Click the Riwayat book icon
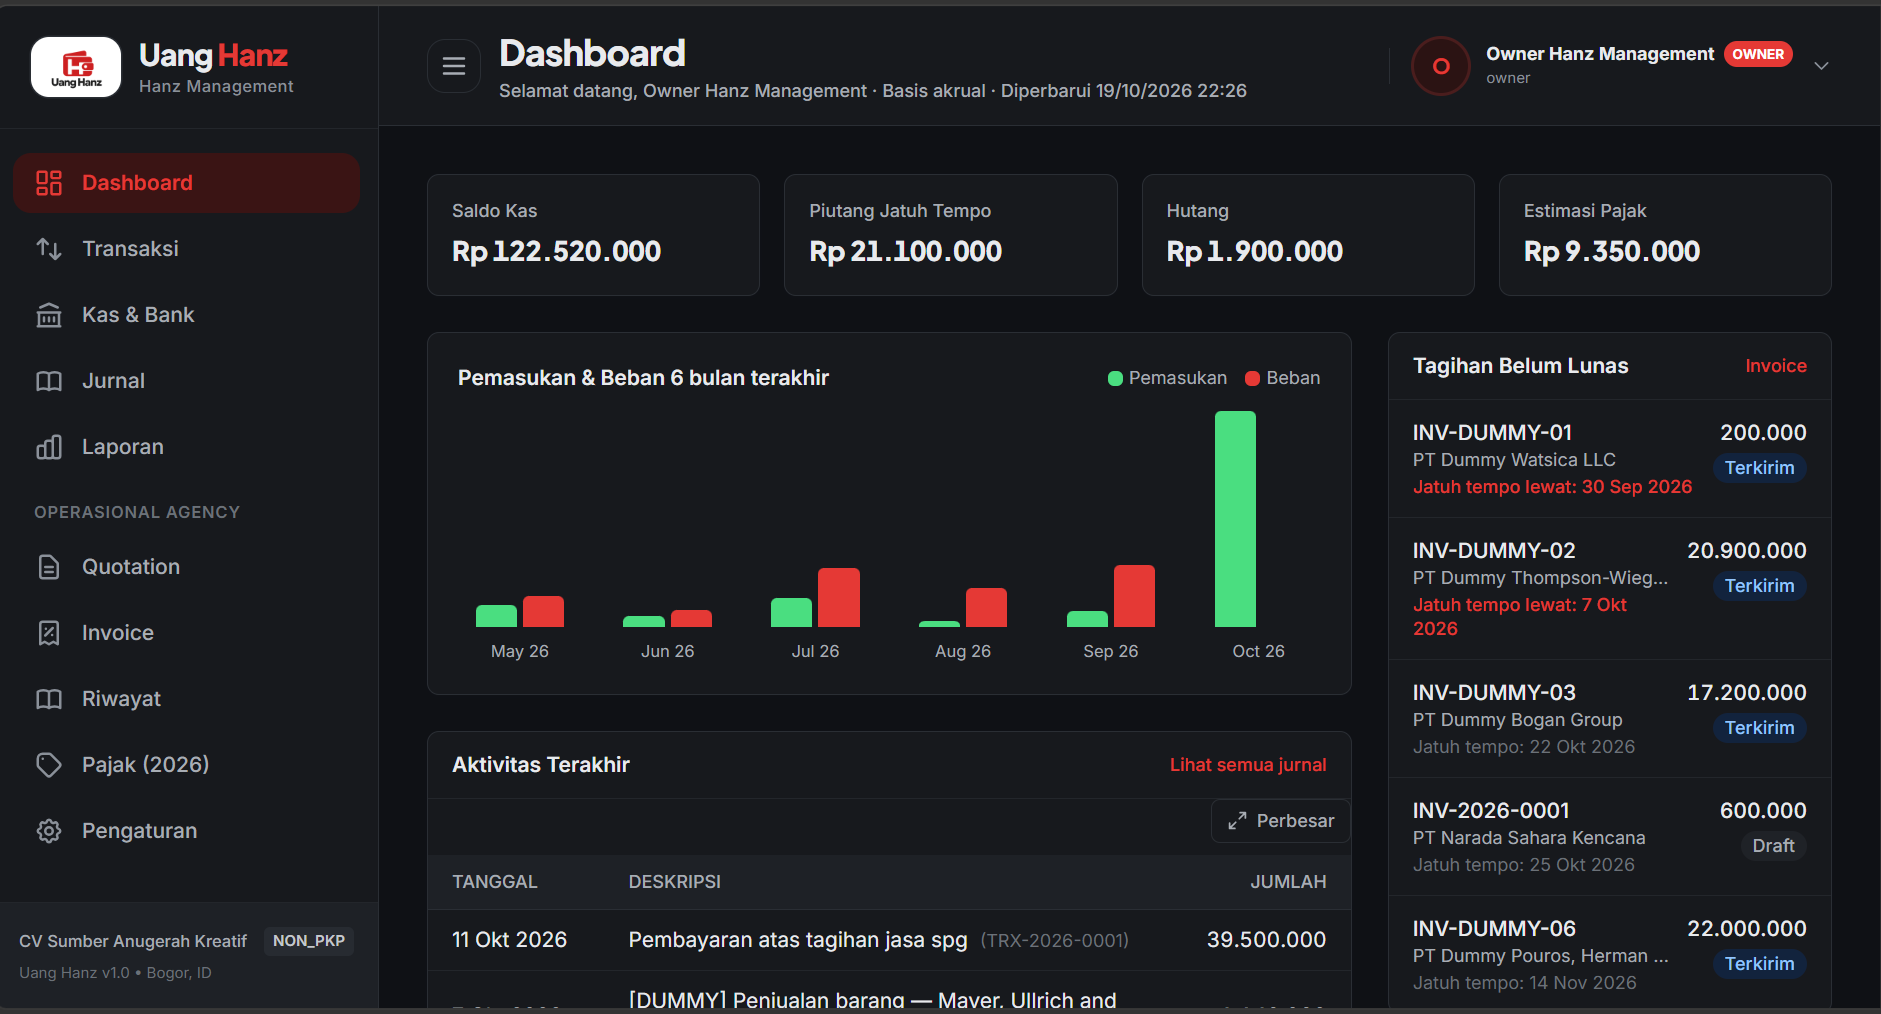 click(49, 699)
